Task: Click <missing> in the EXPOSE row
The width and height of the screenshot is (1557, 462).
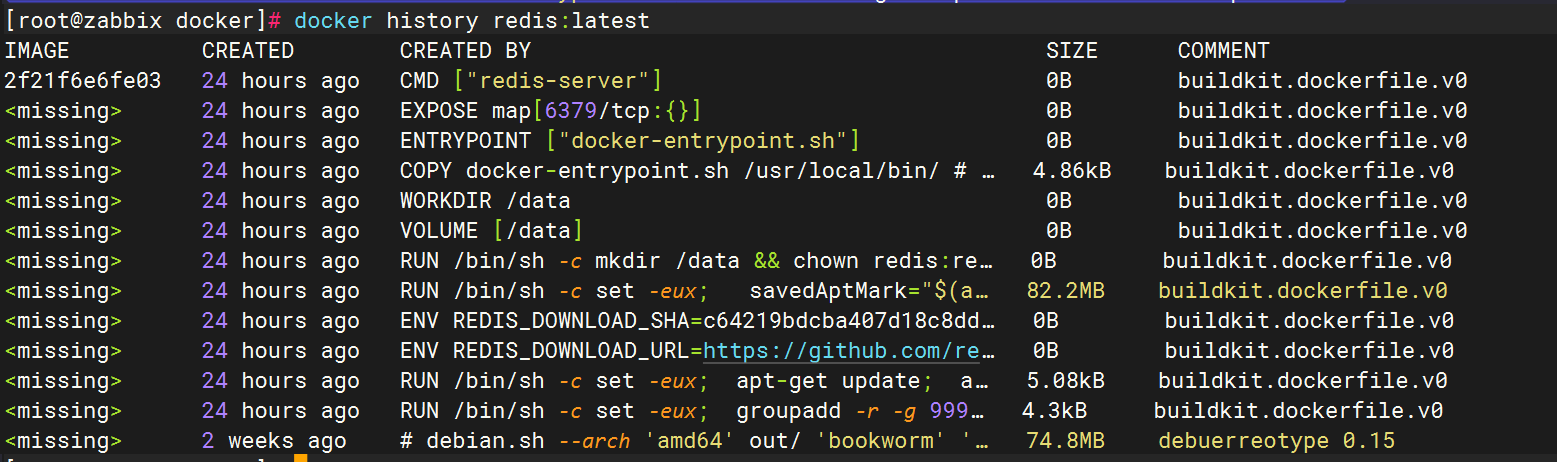Action: 63,111
